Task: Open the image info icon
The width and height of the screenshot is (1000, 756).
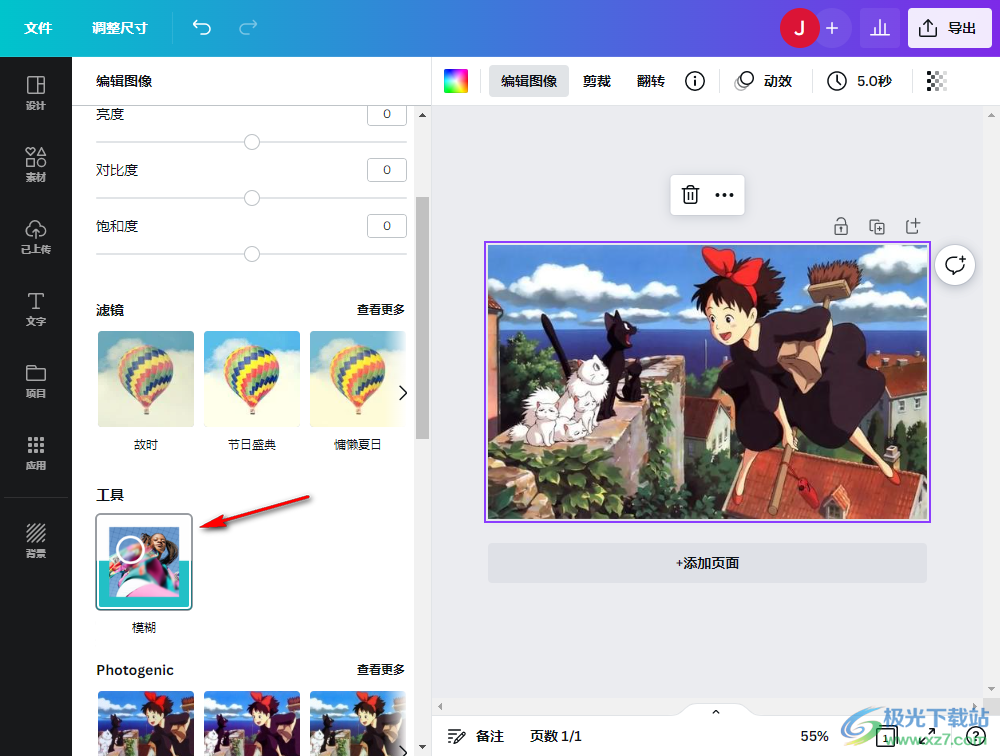Action: 695,81
